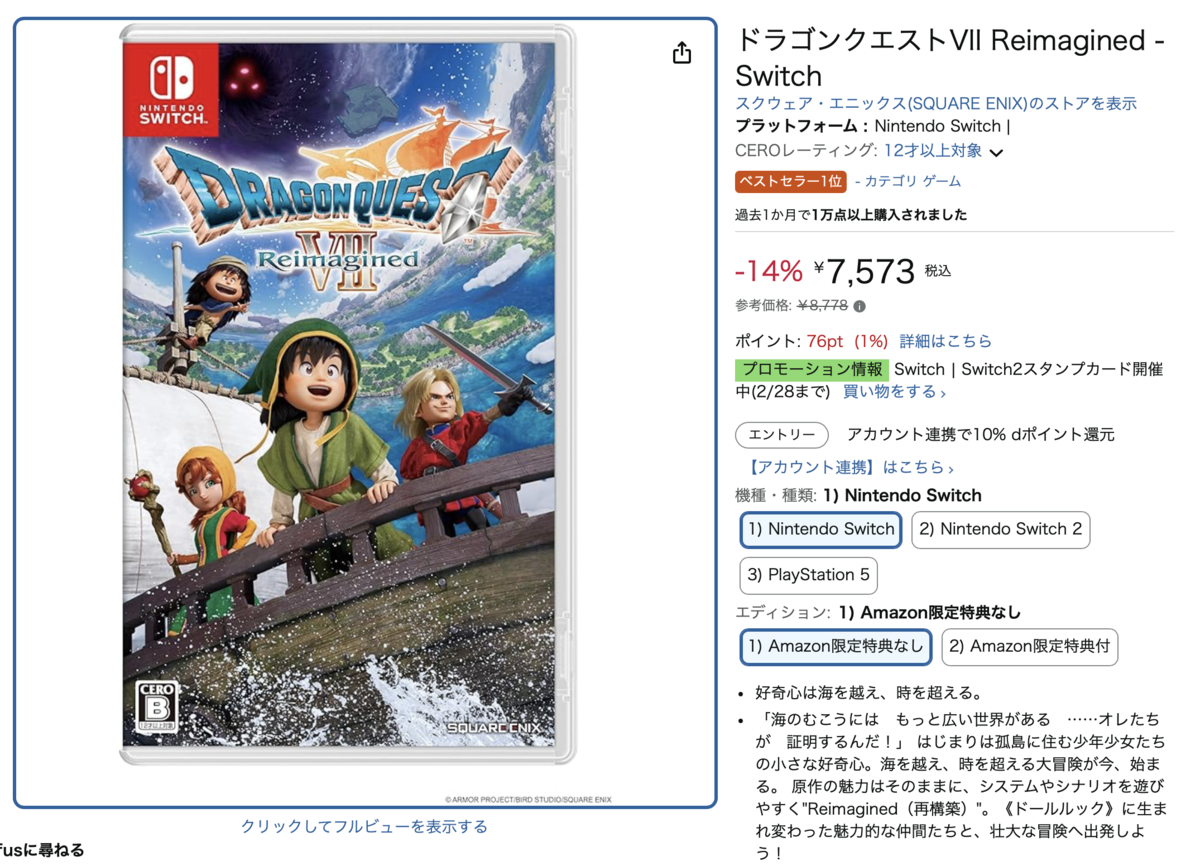Click the product title text

coord(950,58)
